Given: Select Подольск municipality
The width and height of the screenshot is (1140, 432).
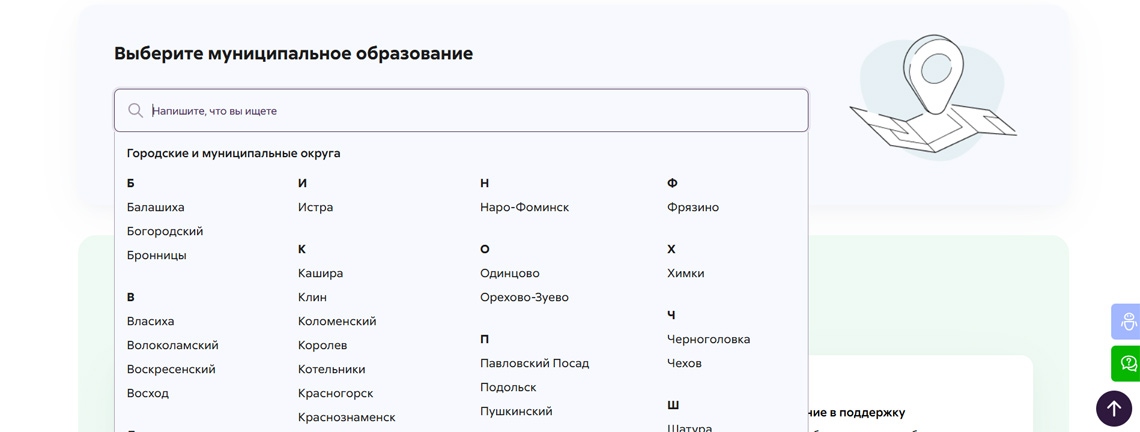Looking at the screenshot, I should 508,387.
